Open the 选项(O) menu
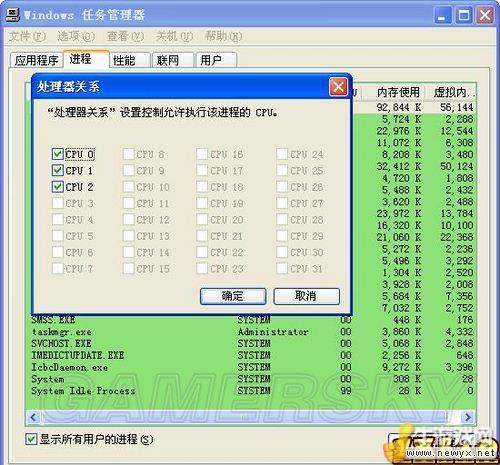The height and width of the screenshot is (465, 500). pyautogui.click(x=76, y=36)
